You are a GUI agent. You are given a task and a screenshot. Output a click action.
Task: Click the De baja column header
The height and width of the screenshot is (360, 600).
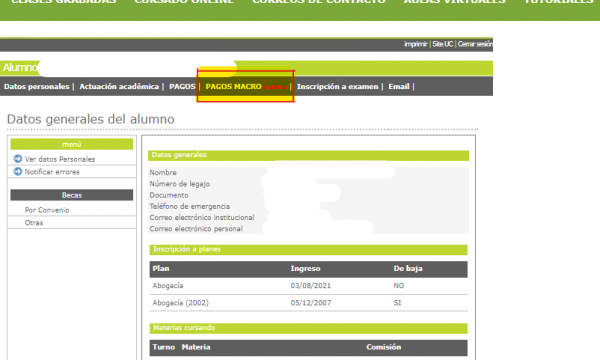[408, 269]
